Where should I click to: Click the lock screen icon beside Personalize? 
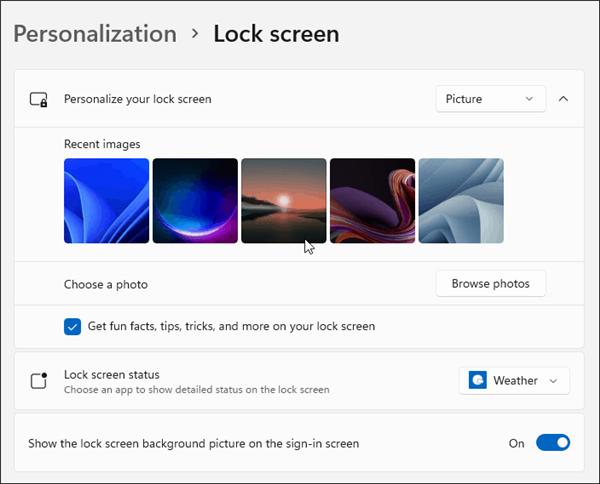pyautogui.click(x=38, y=99)
